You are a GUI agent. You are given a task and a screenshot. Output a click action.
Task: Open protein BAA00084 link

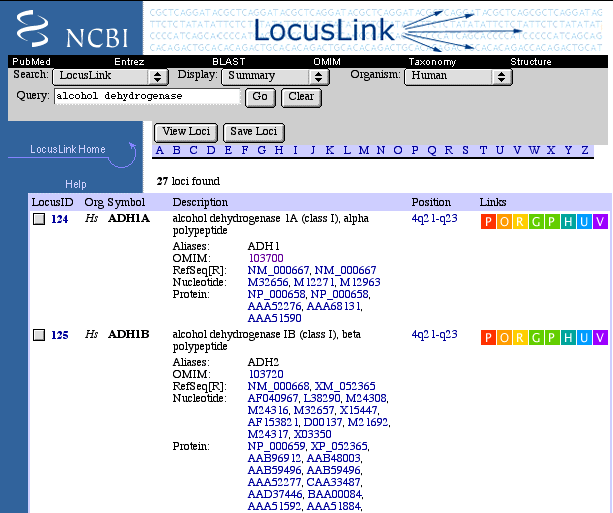(x=335, y=494)
